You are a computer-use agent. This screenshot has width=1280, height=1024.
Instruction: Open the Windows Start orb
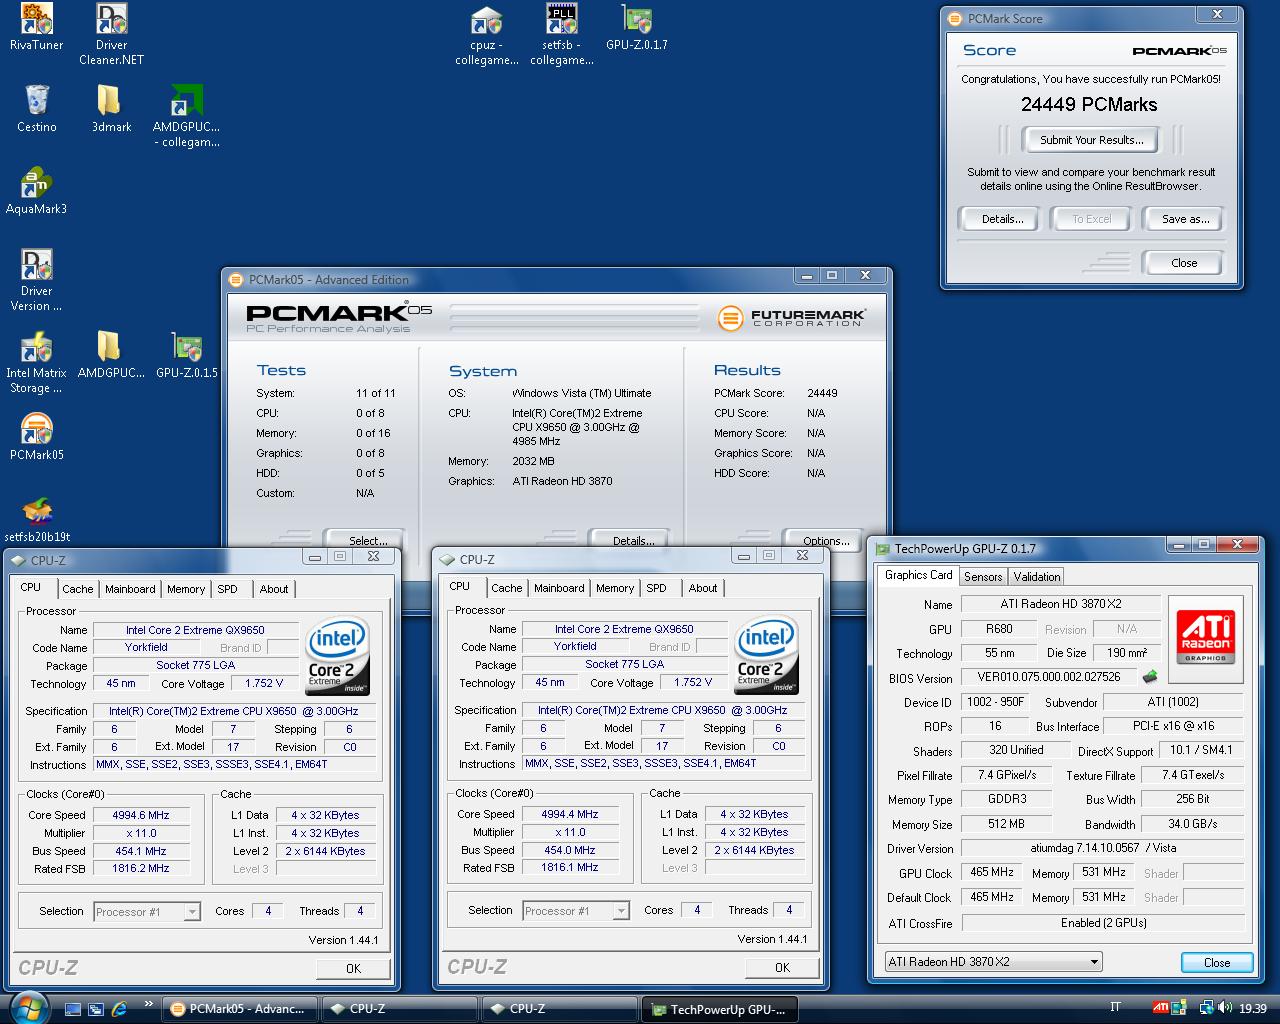point(27,1008)
